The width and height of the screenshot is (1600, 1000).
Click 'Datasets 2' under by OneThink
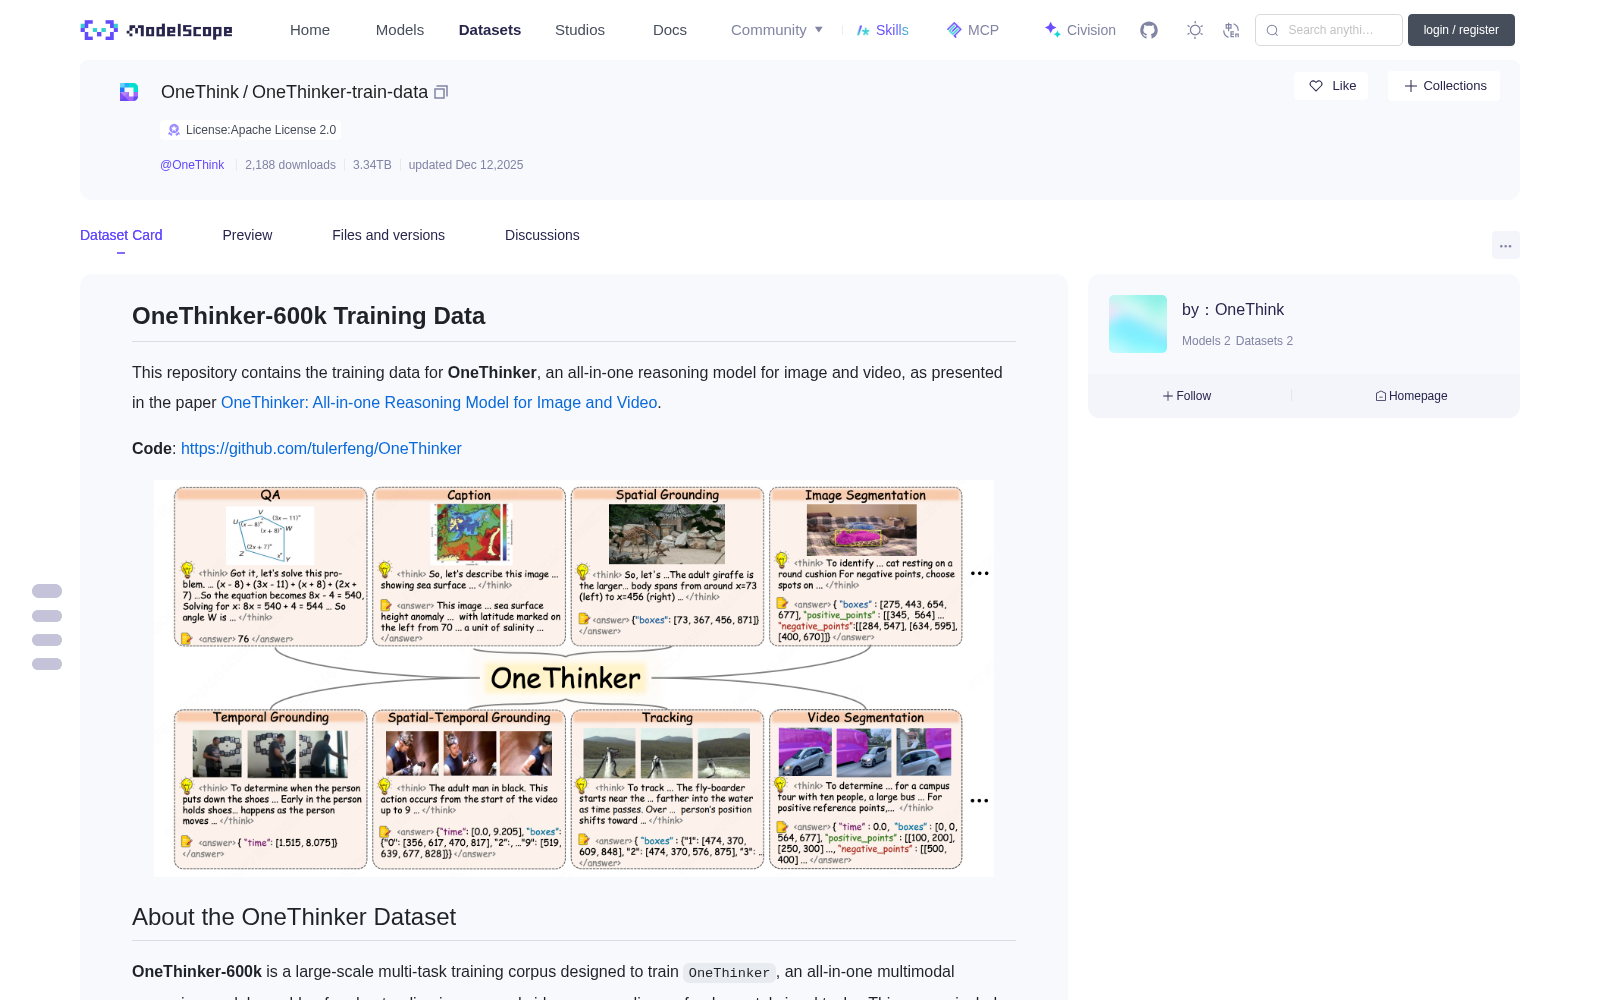tap(1265, 341)
